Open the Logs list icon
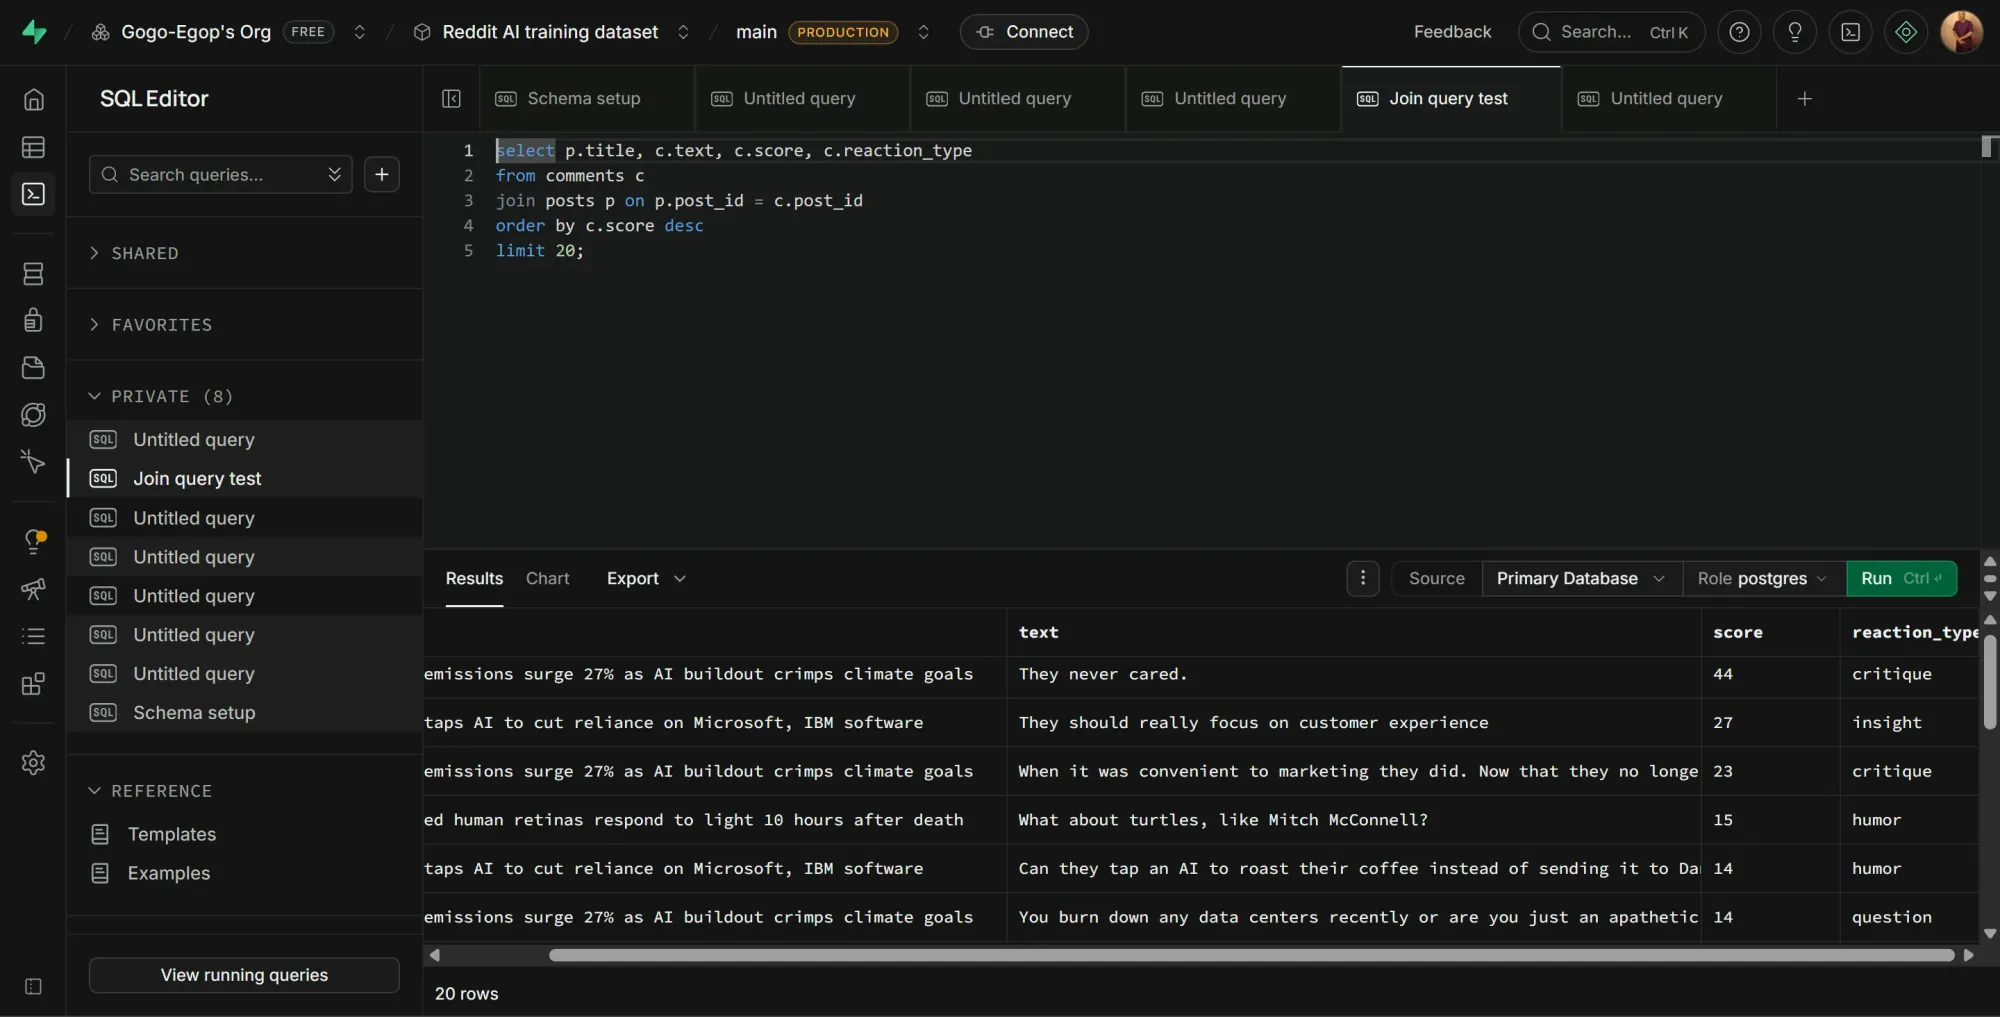This screenshot has height=1017, width=2000. click(33, 636)
